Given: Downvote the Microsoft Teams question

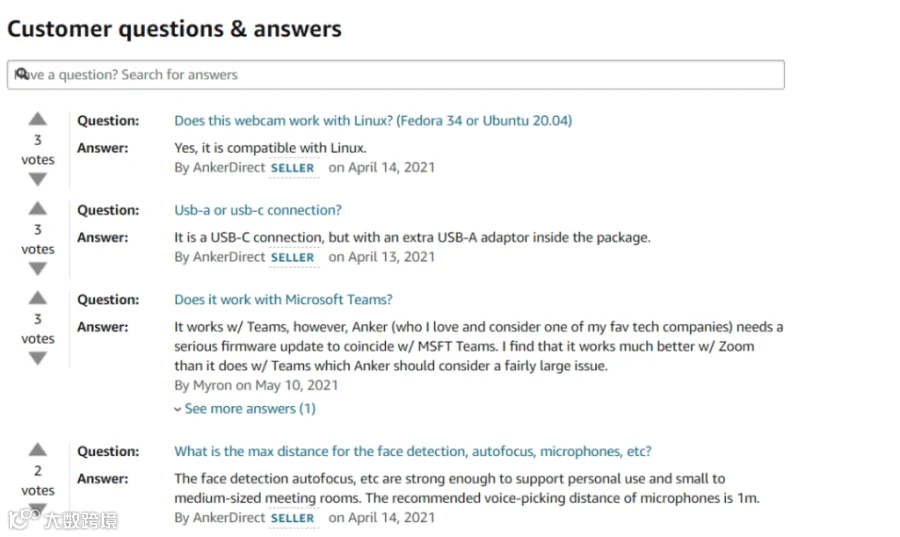Looking at the screenshot, I should 37,359.
